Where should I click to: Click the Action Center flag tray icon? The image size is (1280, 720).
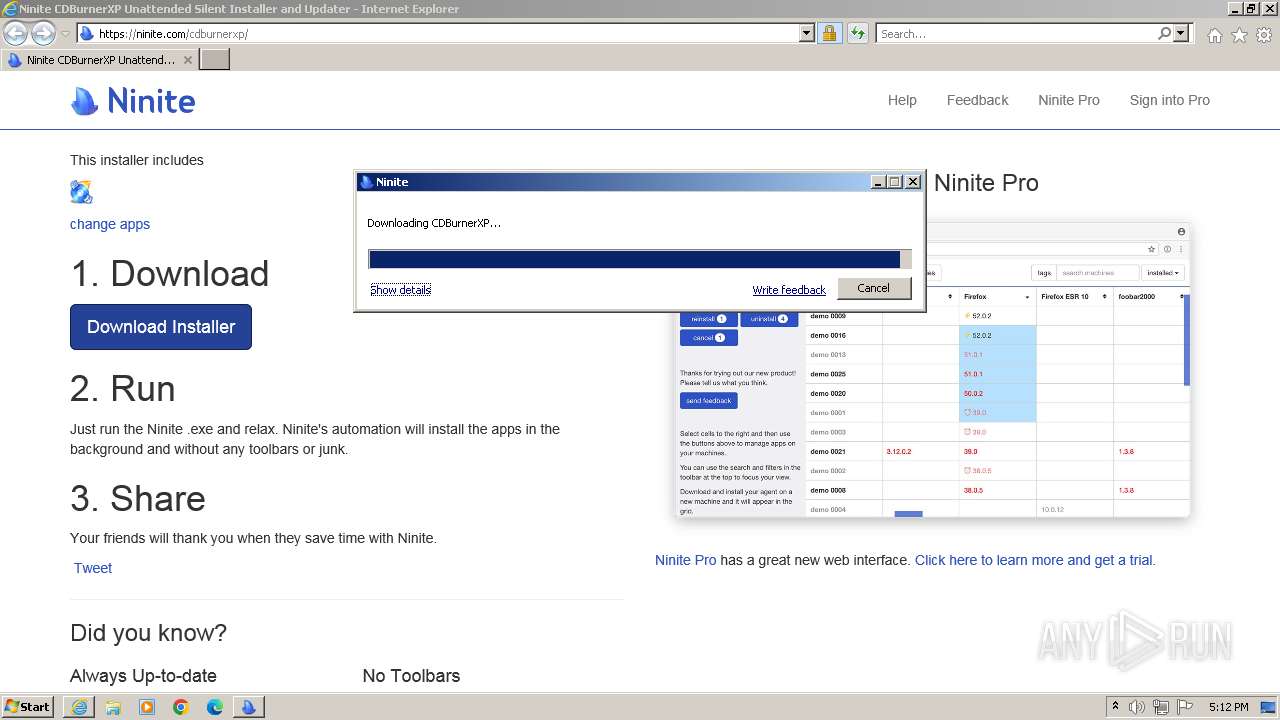(1185, 707)
